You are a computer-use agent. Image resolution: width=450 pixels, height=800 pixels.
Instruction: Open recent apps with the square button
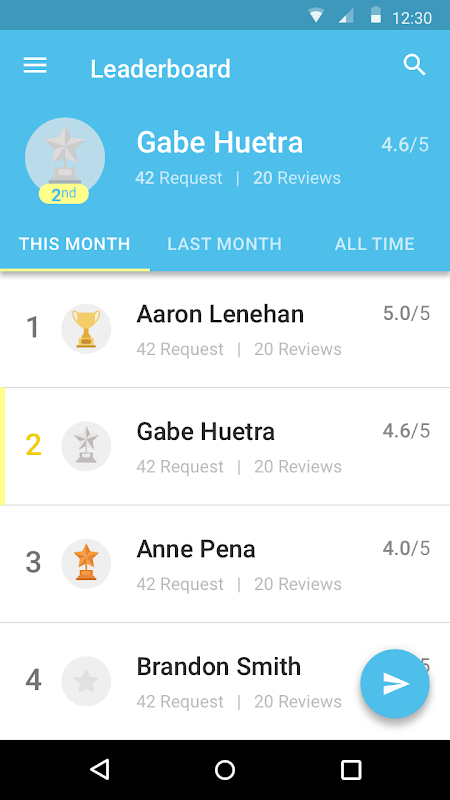(351, 769)
